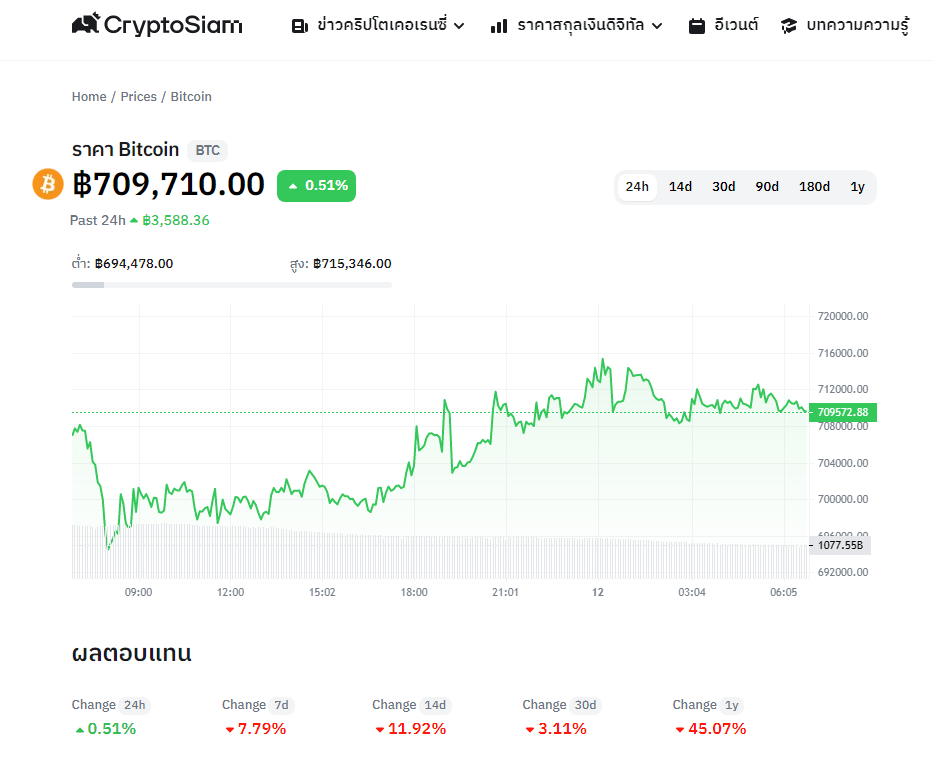The image size is (932, 776).
Task: Click the 7d change value 7.79%
Action: pyautogui.click(x=262, y=729)
